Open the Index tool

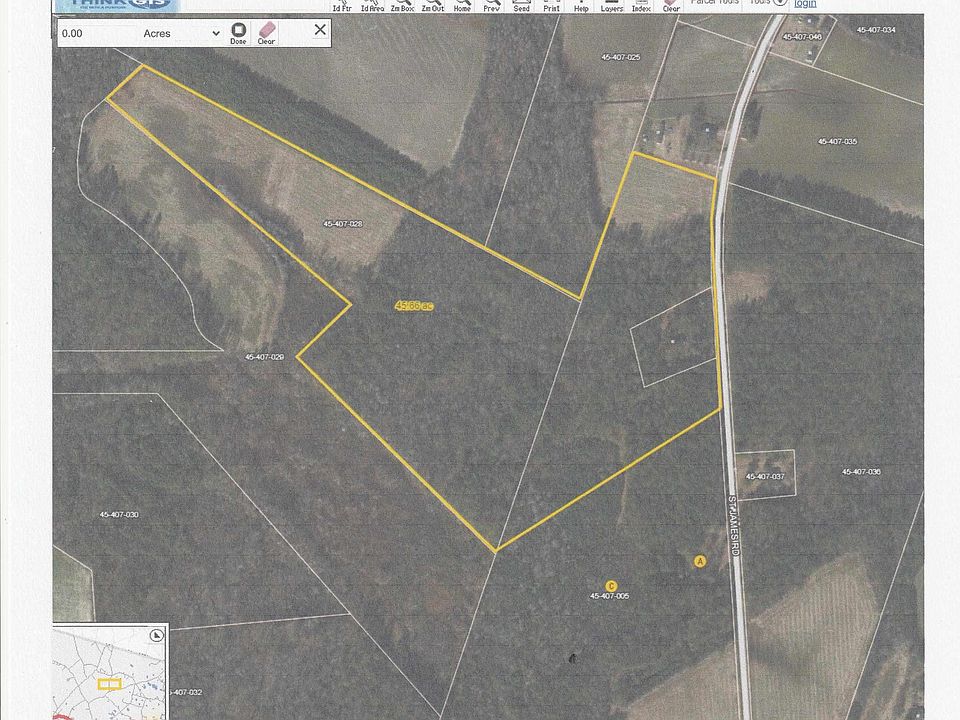[x=642, y=6]
